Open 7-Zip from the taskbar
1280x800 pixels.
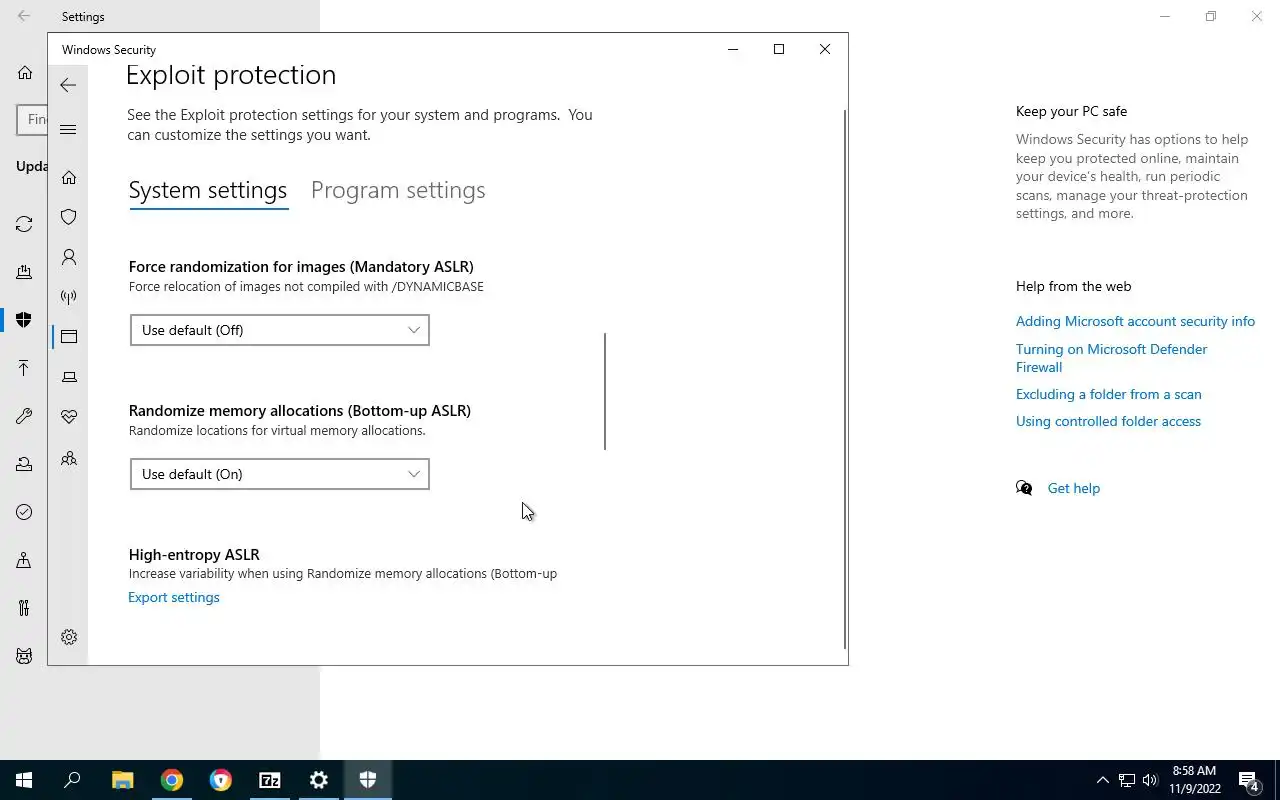[270, 780]
